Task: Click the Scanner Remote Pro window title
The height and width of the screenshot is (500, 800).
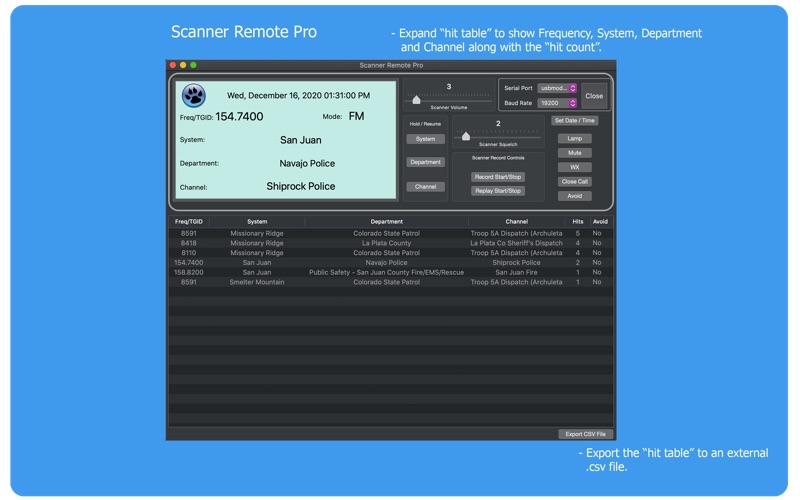Action: tap(391, 65)
